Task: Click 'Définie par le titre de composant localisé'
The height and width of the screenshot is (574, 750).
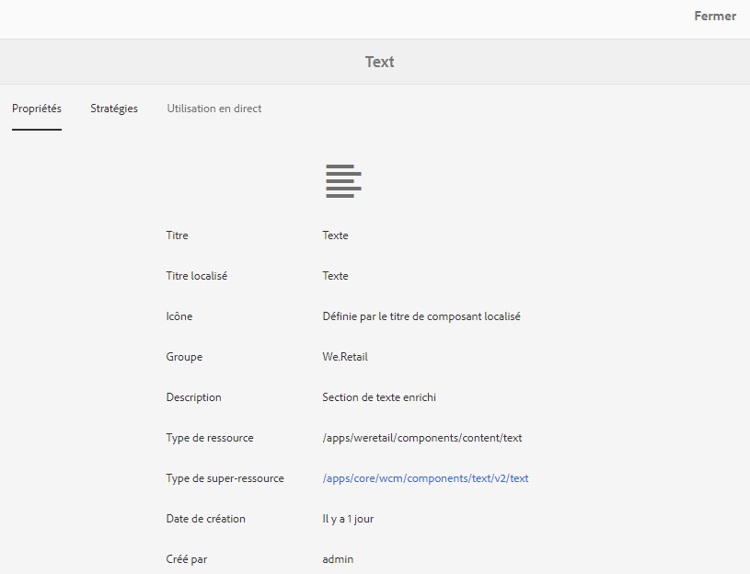Action: pyautogui.click(x=421, y=316)
